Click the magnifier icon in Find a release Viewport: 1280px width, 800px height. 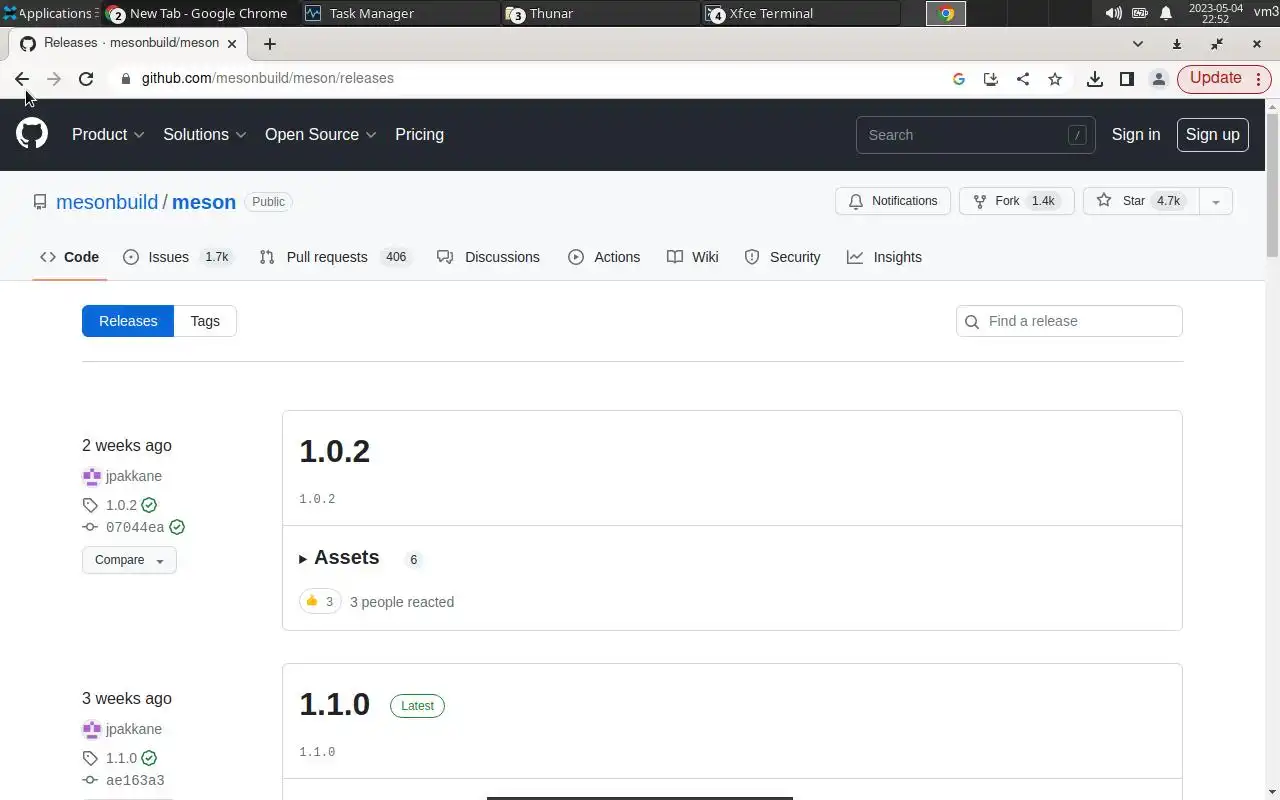click(x=972, y=321)
